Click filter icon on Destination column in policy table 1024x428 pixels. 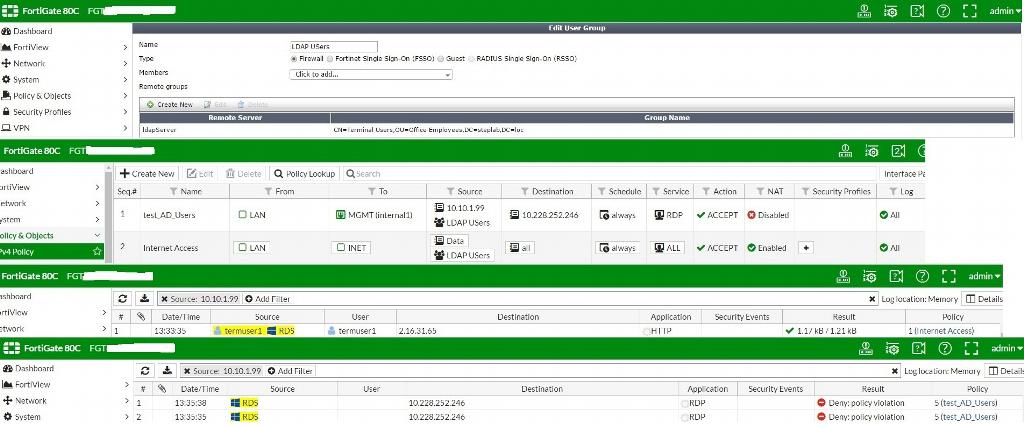(524, 191)
